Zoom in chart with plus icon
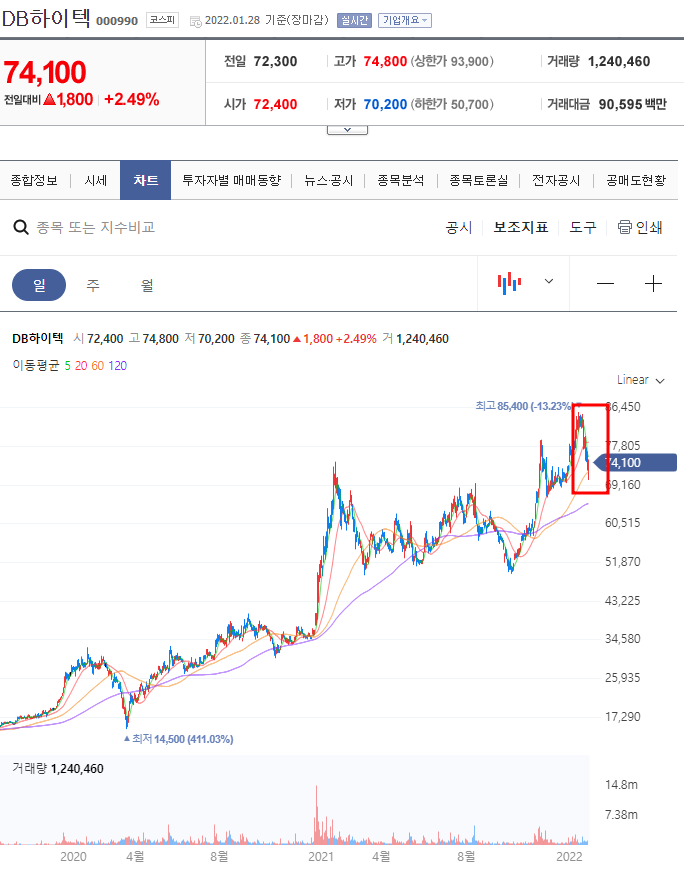 (653, 283)
